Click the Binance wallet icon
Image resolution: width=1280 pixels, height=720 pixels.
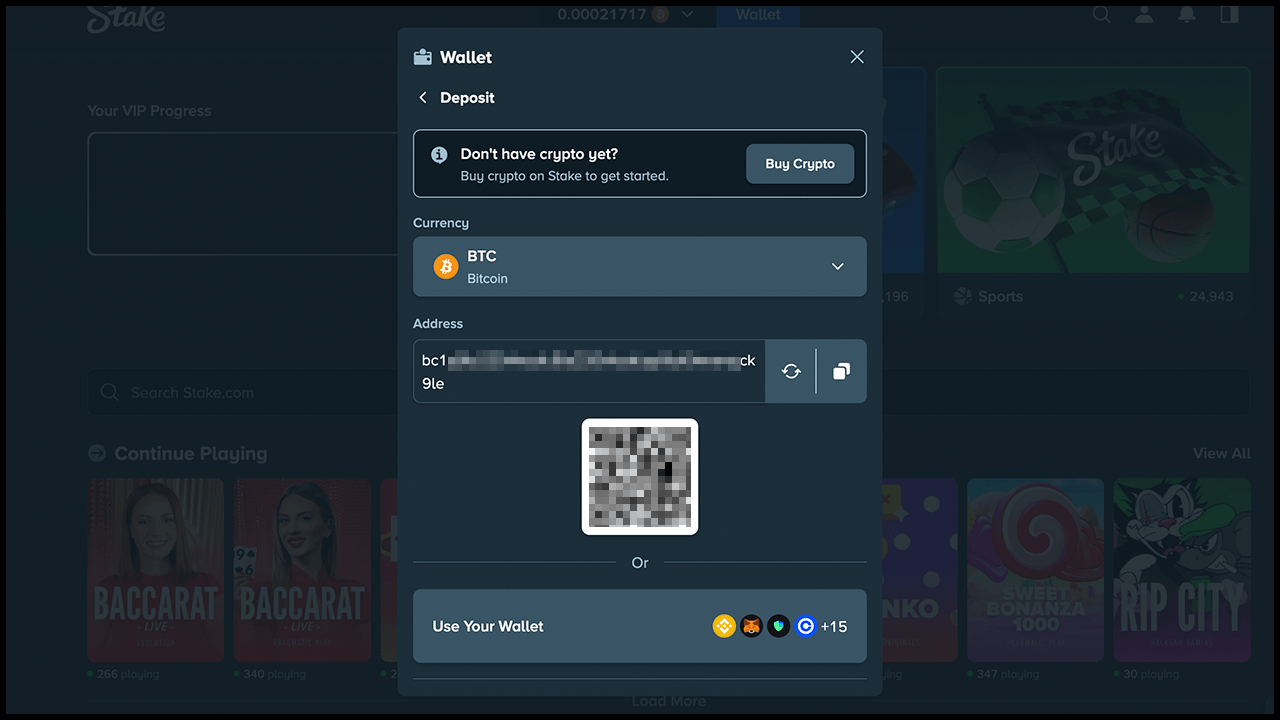point(724,626)
